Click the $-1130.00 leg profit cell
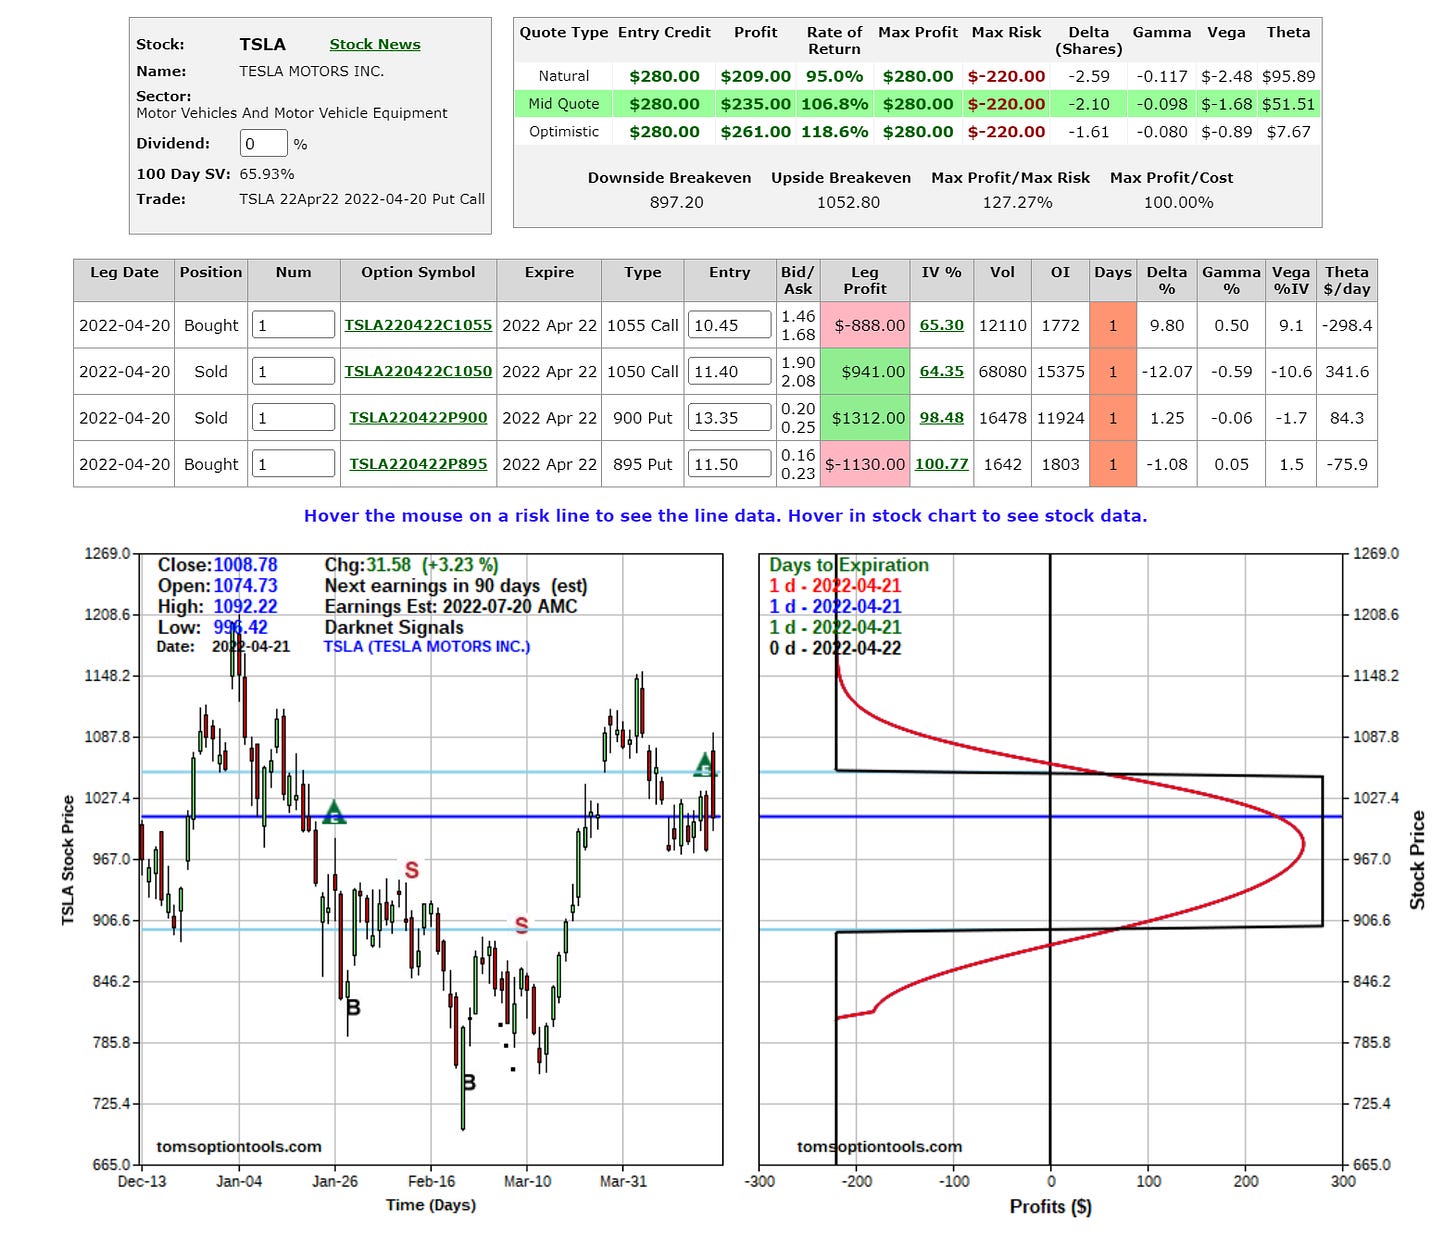 pyautogui.click(x=865, y=464)
